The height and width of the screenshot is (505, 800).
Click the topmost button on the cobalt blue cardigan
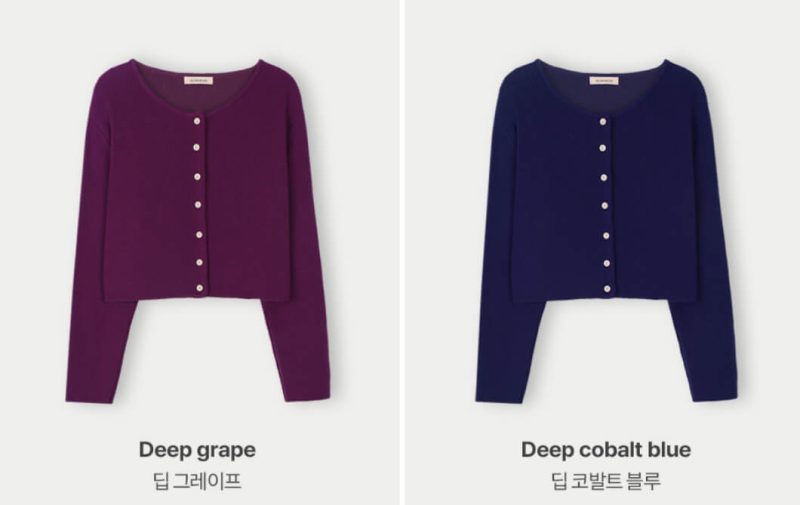603,121
